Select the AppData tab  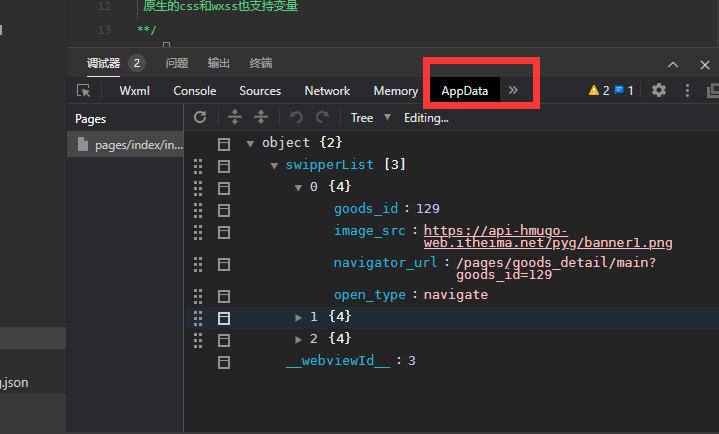coord(465,91)
